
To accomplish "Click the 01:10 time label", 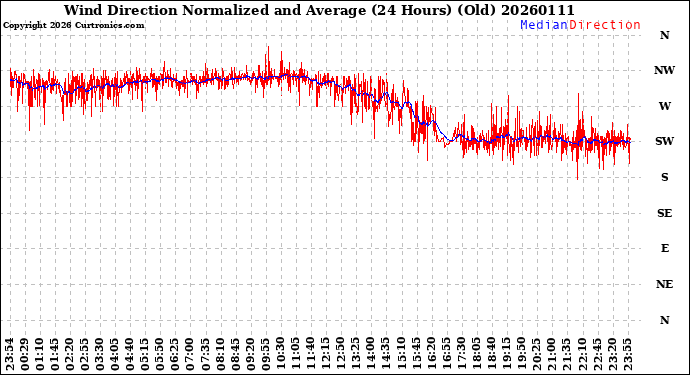I will 40,355.
